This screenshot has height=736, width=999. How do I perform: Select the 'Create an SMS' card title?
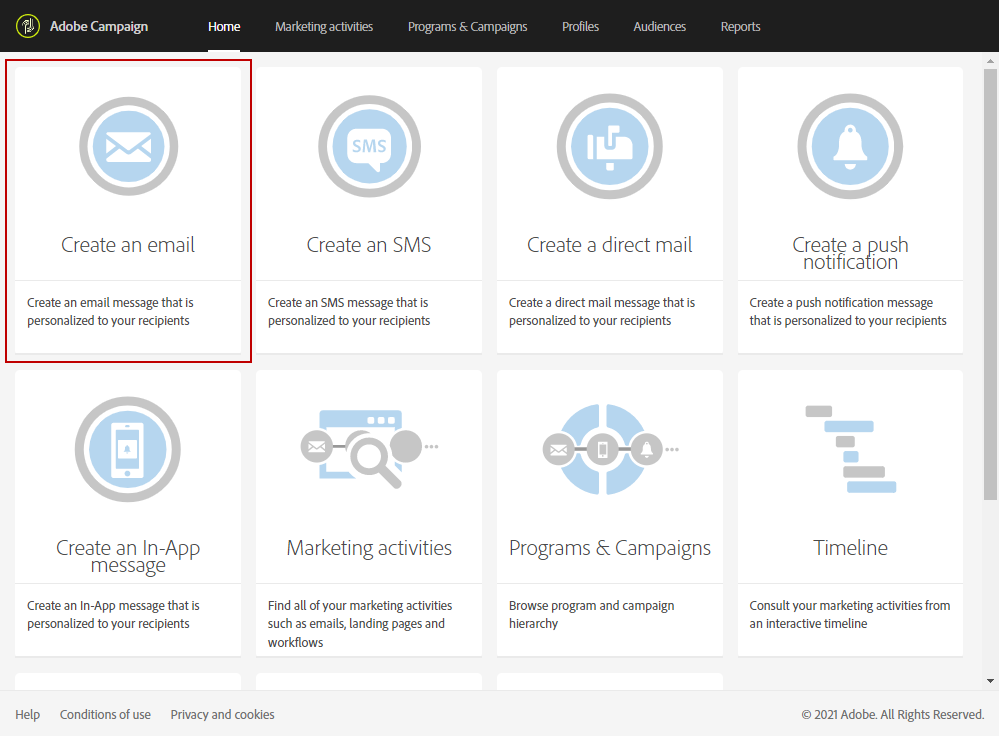(369, 245)
